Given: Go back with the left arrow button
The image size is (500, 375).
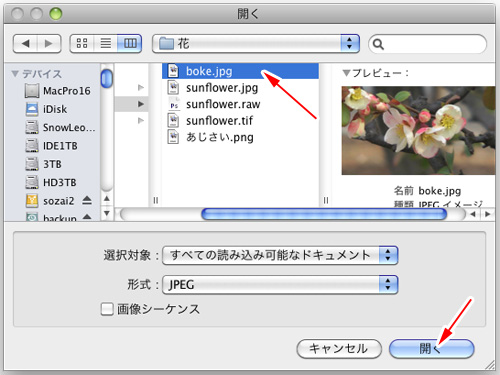Looking at the screenshot, I should click(25, 44).
